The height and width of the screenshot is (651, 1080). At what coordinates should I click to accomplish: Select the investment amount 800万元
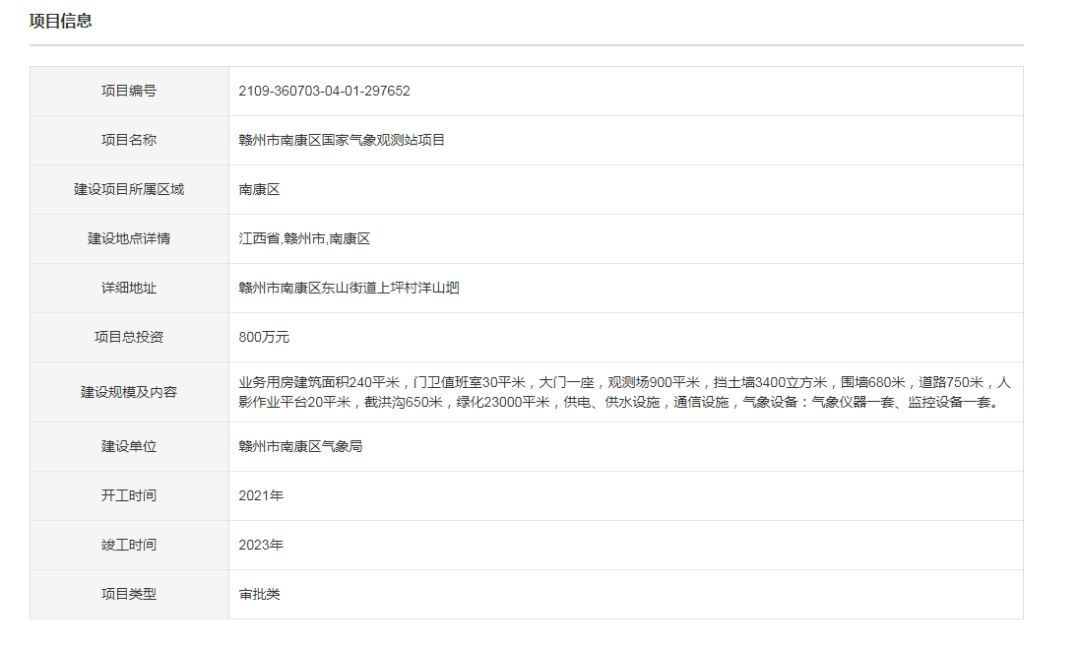262,337
